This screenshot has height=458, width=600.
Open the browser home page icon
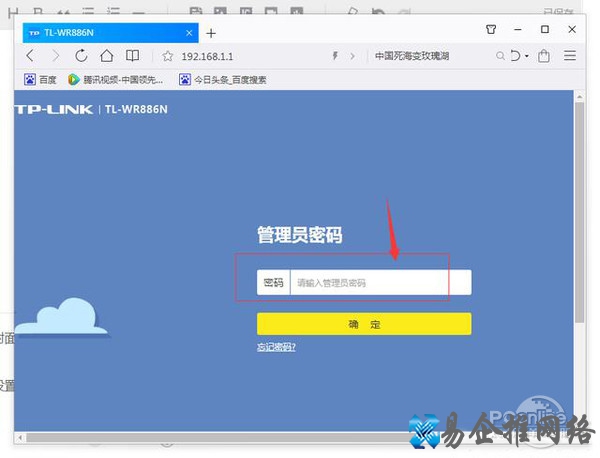(x=107, y=56)
